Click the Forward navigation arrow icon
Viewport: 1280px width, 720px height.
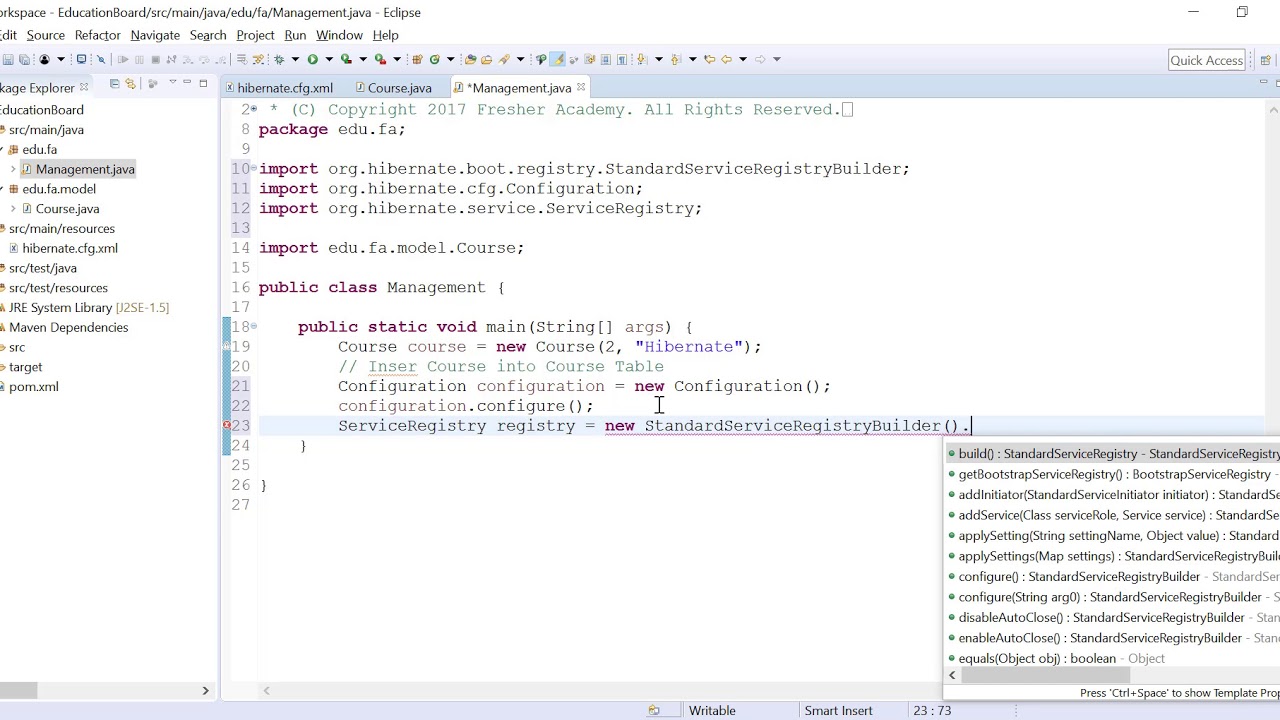(x=760, y=60)
